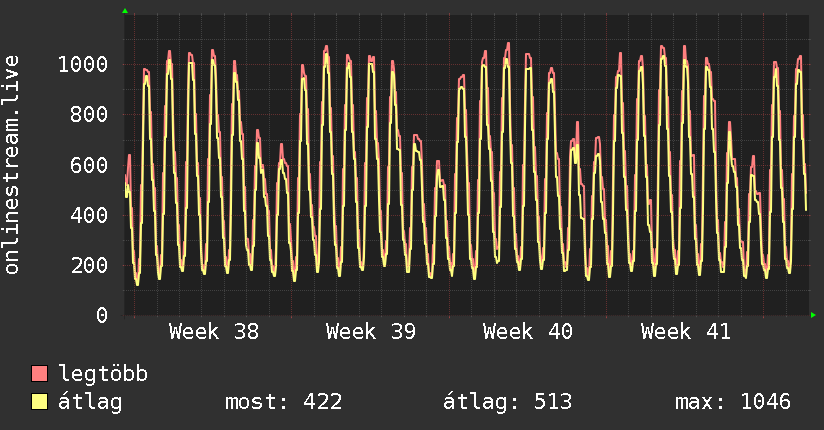Viewport: 824px width, 430px height.
Task: Click the 'most: 422' value
Action: [284, 402]
